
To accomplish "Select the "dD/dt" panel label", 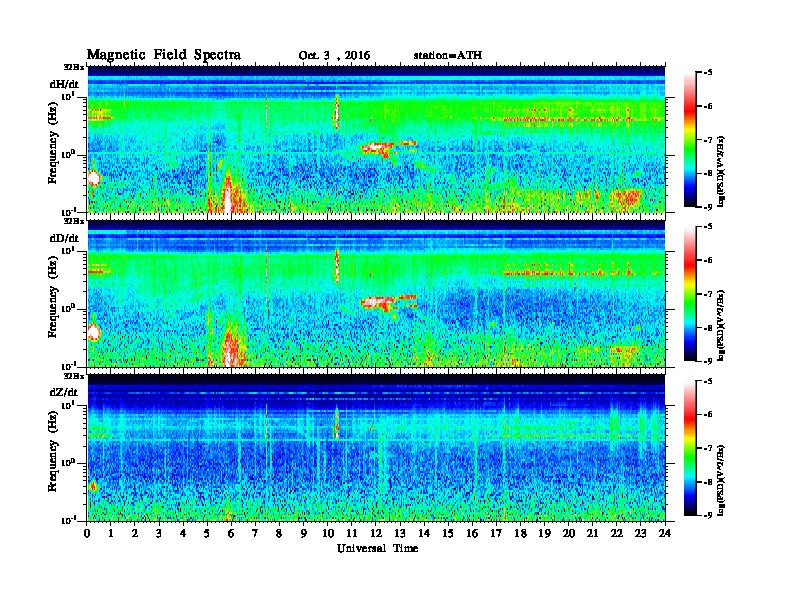I will coord(64,238).
